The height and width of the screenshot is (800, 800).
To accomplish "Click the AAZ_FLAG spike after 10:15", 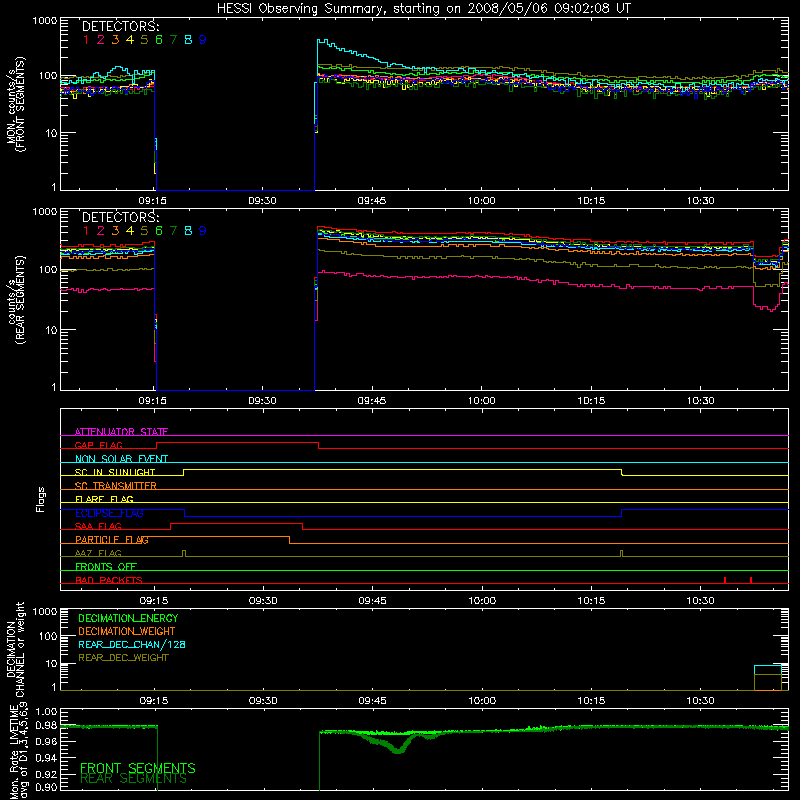I will (621, 554).
